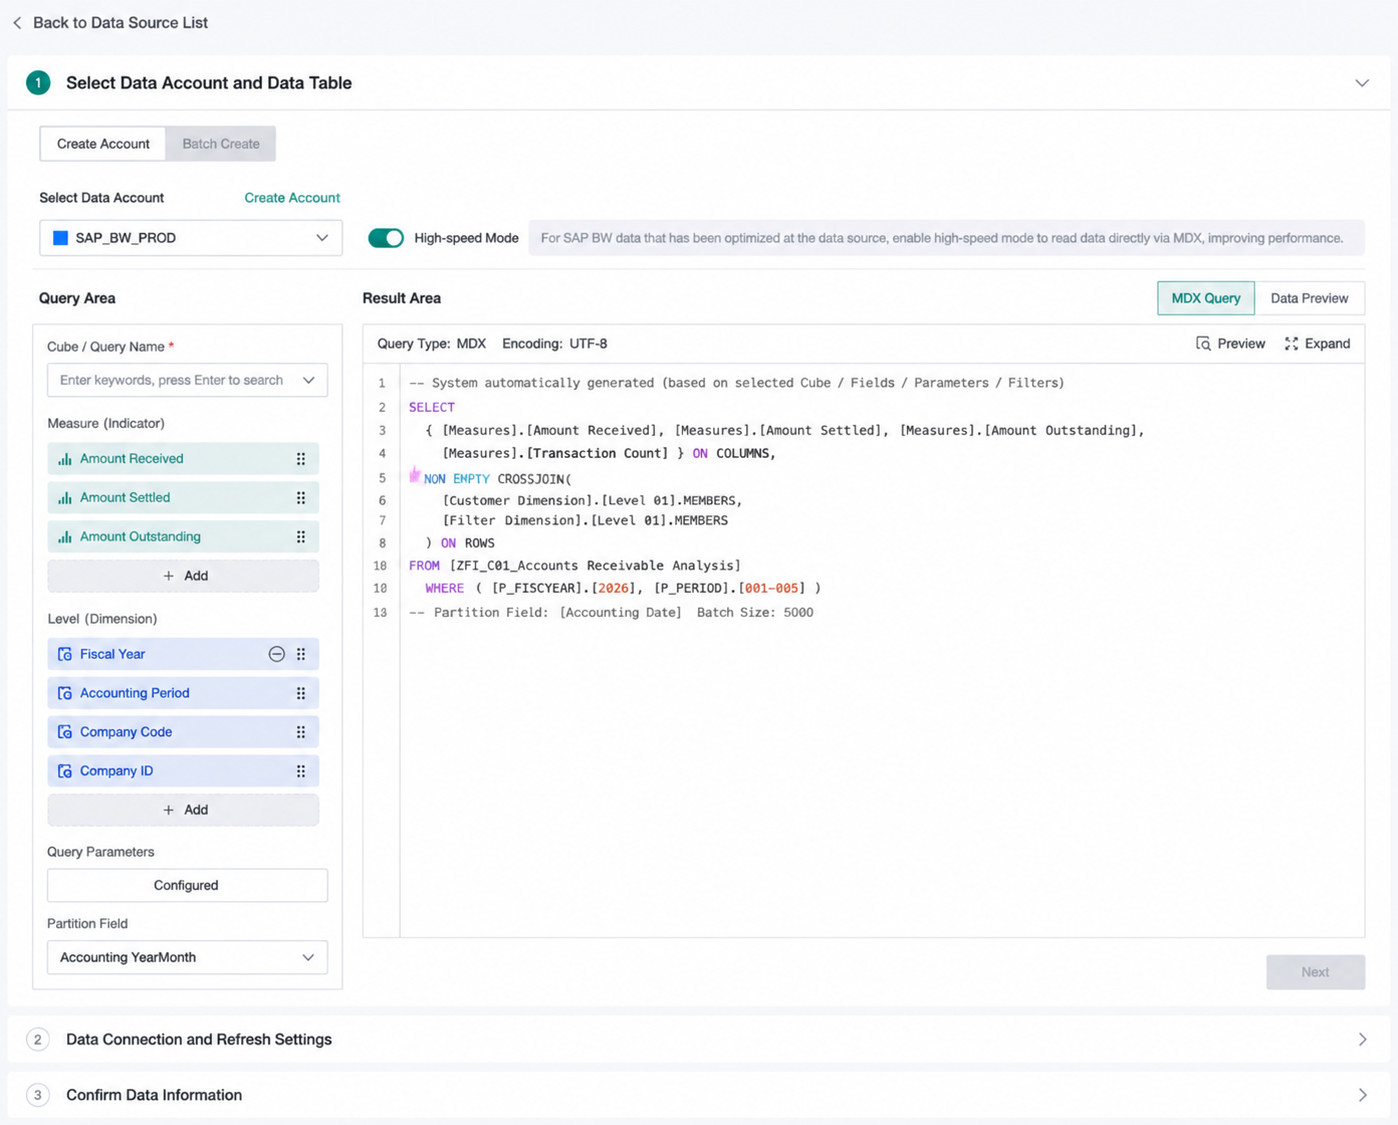Click the Amount Outstanding measure label
Screen dimensions: 1398x1125
(140, 537)
